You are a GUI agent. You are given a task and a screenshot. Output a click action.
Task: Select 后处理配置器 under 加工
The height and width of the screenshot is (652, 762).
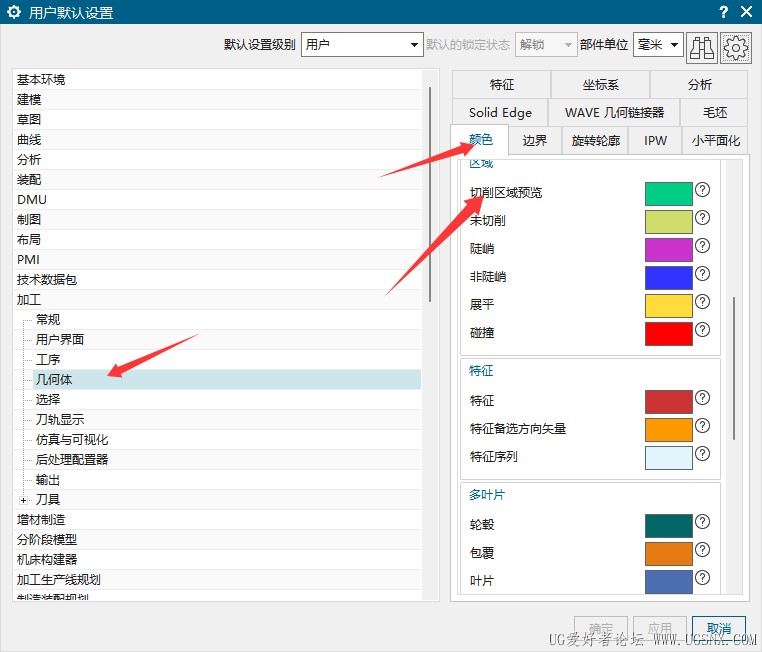click(227, 460)
